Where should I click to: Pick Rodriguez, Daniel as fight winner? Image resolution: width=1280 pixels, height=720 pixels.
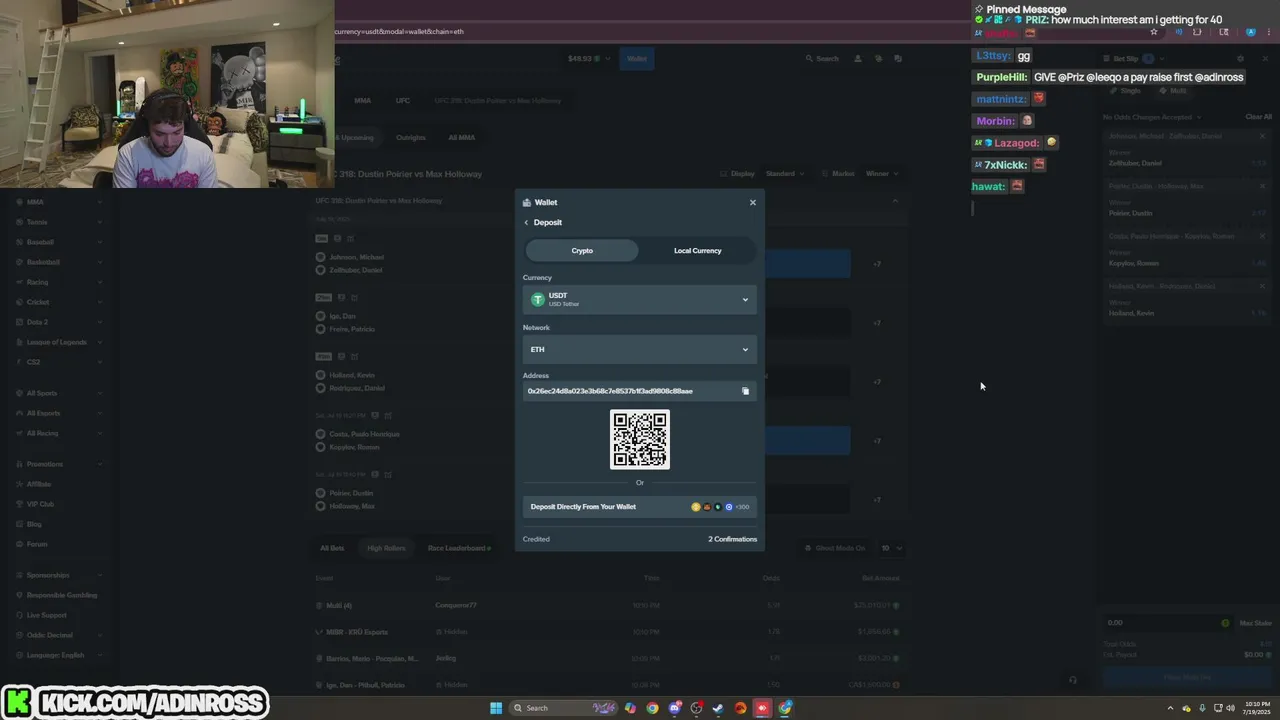click(x=357, y=388)
